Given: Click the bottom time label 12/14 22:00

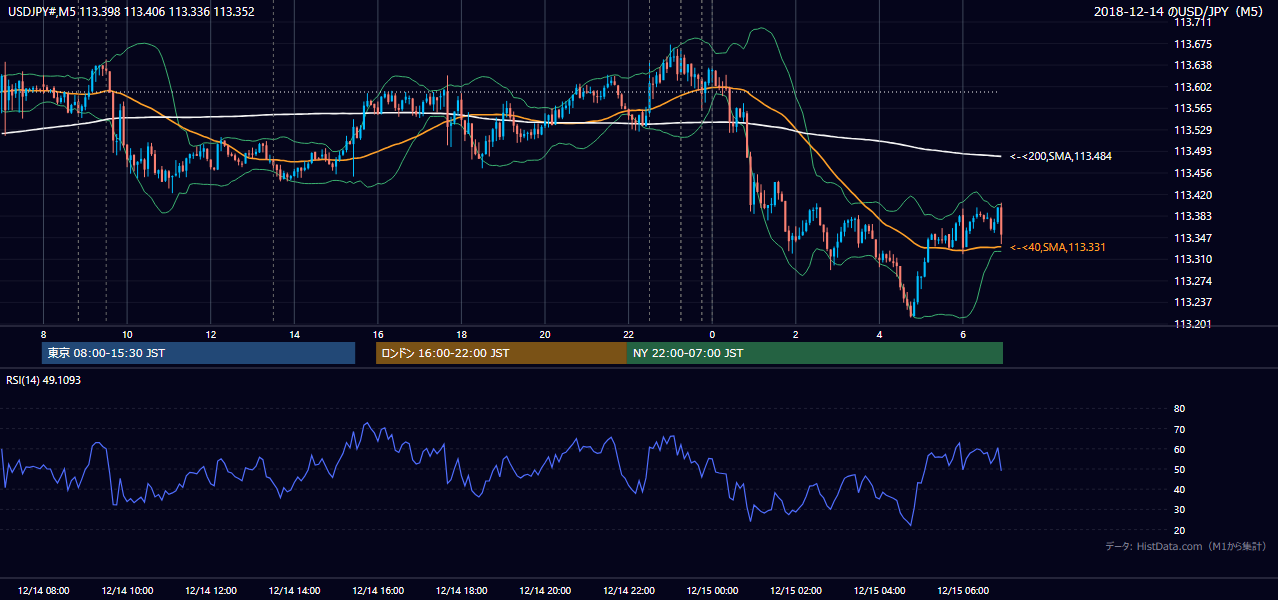Looking at the screenshot, I should click(629, 591).
